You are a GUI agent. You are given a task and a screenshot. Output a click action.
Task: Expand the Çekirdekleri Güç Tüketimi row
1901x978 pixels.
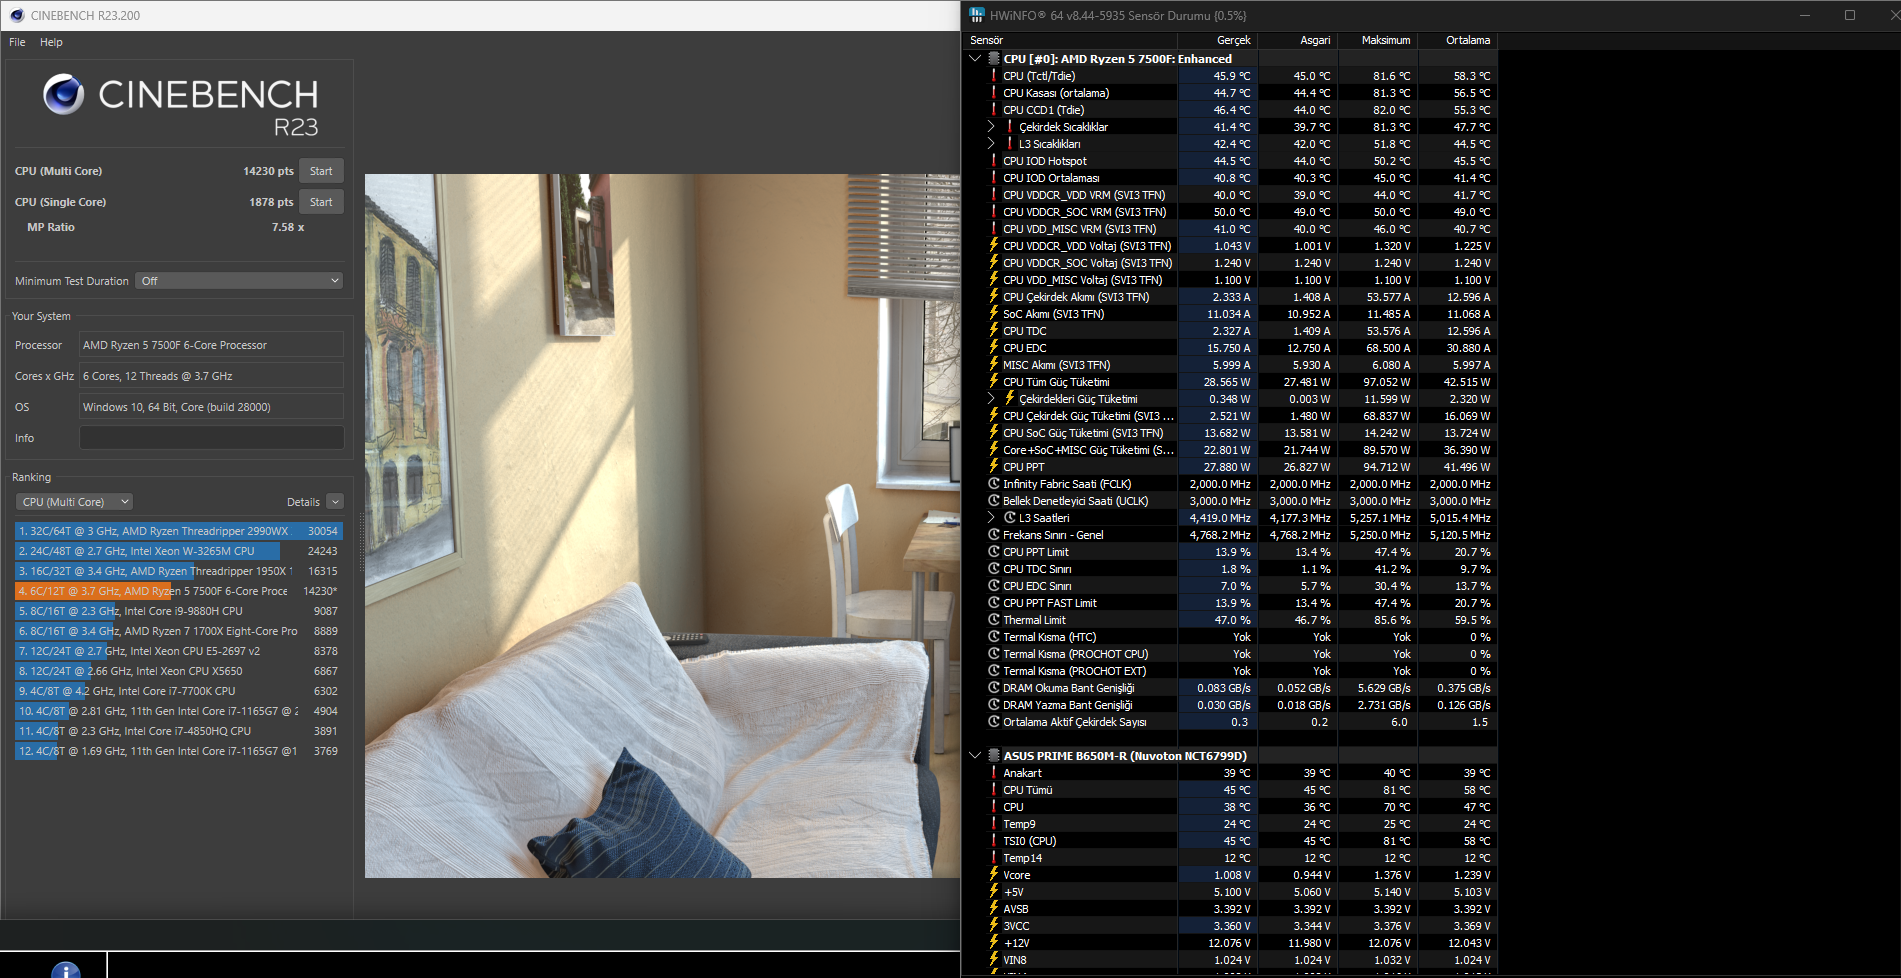tap(991, 399)
